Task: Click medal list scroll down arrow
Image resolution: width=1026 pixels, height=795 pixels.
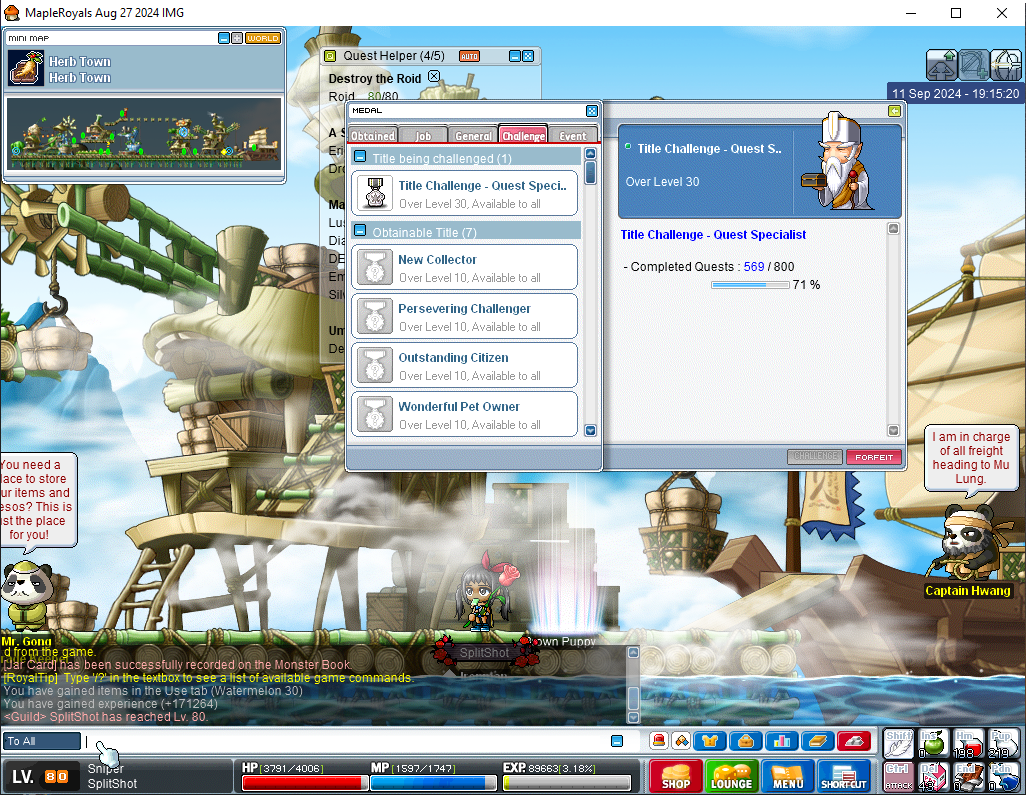Action: pyautogui.click(x=590, y=431)
